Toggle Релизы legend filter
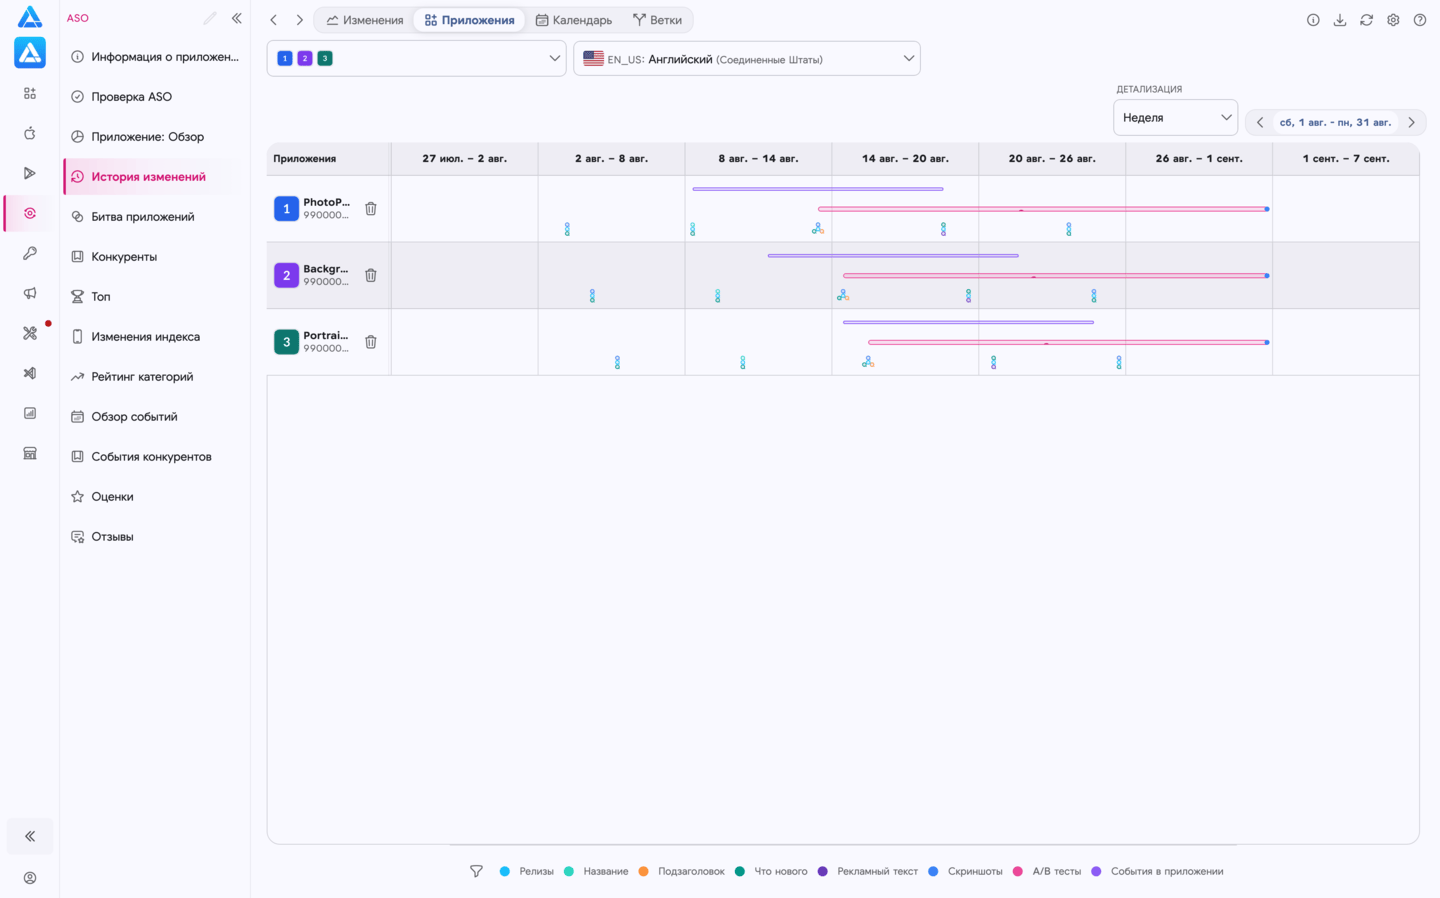 527,871
